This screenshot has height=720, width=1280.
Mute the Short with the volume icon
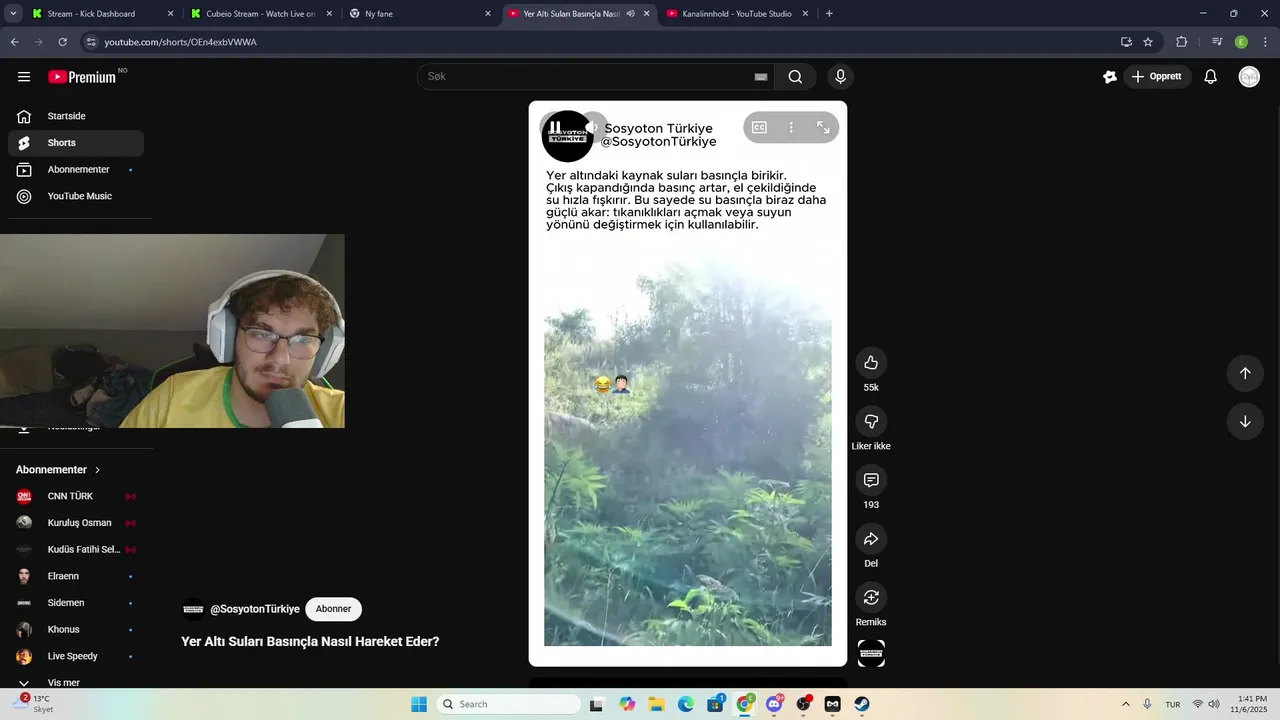click(x=593, y=127)
